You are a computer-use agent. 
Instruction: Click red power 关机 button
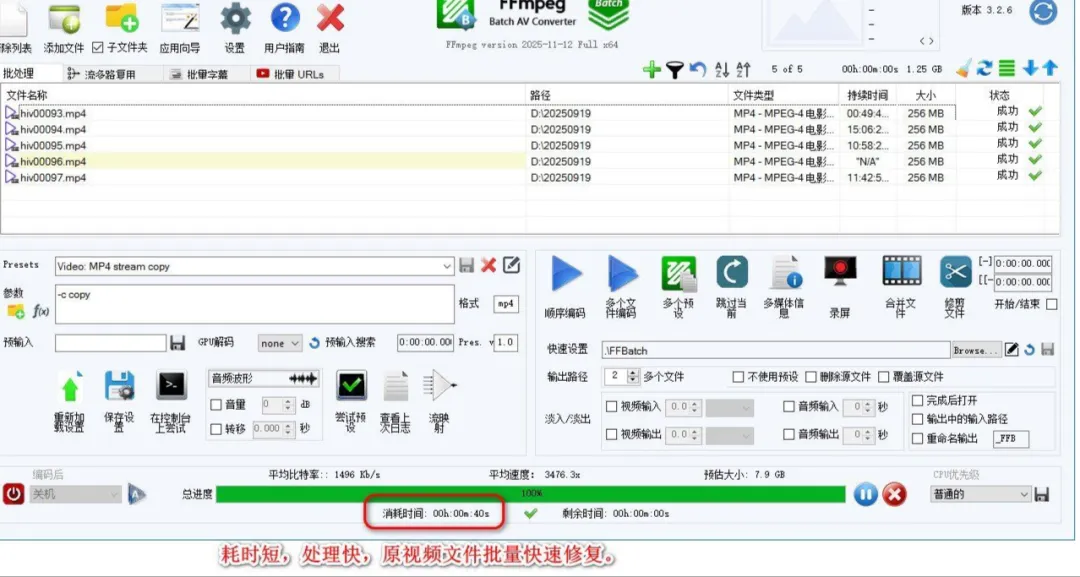[x=13, y=494]
